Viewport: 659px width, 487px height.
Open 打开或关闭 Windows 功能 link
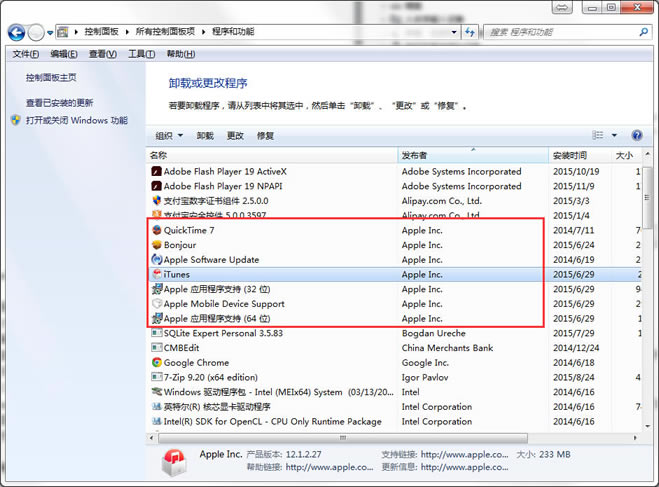(77, 120)
